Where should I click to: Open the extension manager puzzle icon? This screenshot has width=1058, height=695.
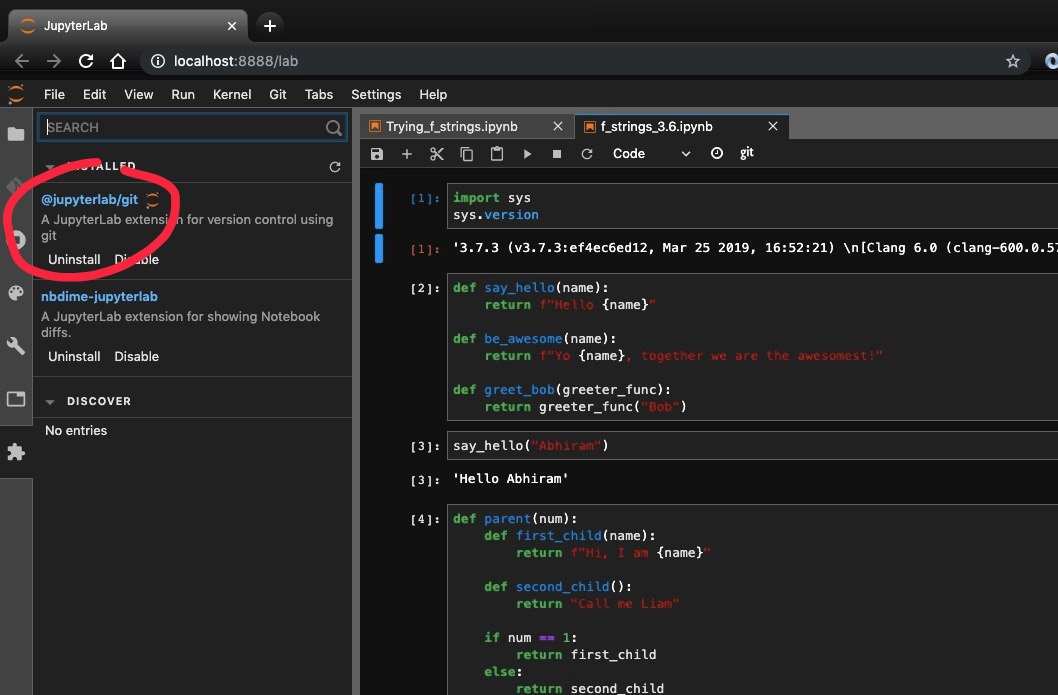[16, 452]
